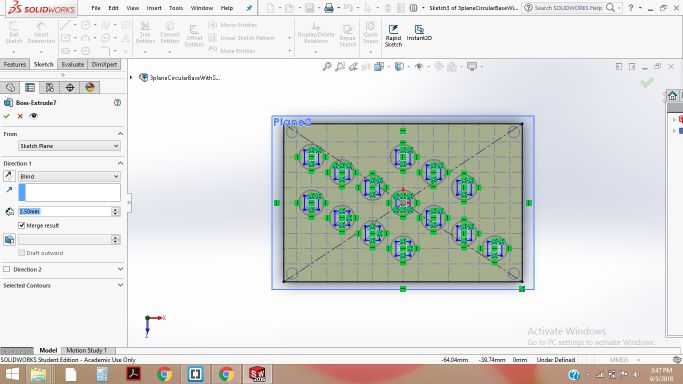Screen dimensions: 683x384
Task: Open the Edit menu
Action: point(113,8)
